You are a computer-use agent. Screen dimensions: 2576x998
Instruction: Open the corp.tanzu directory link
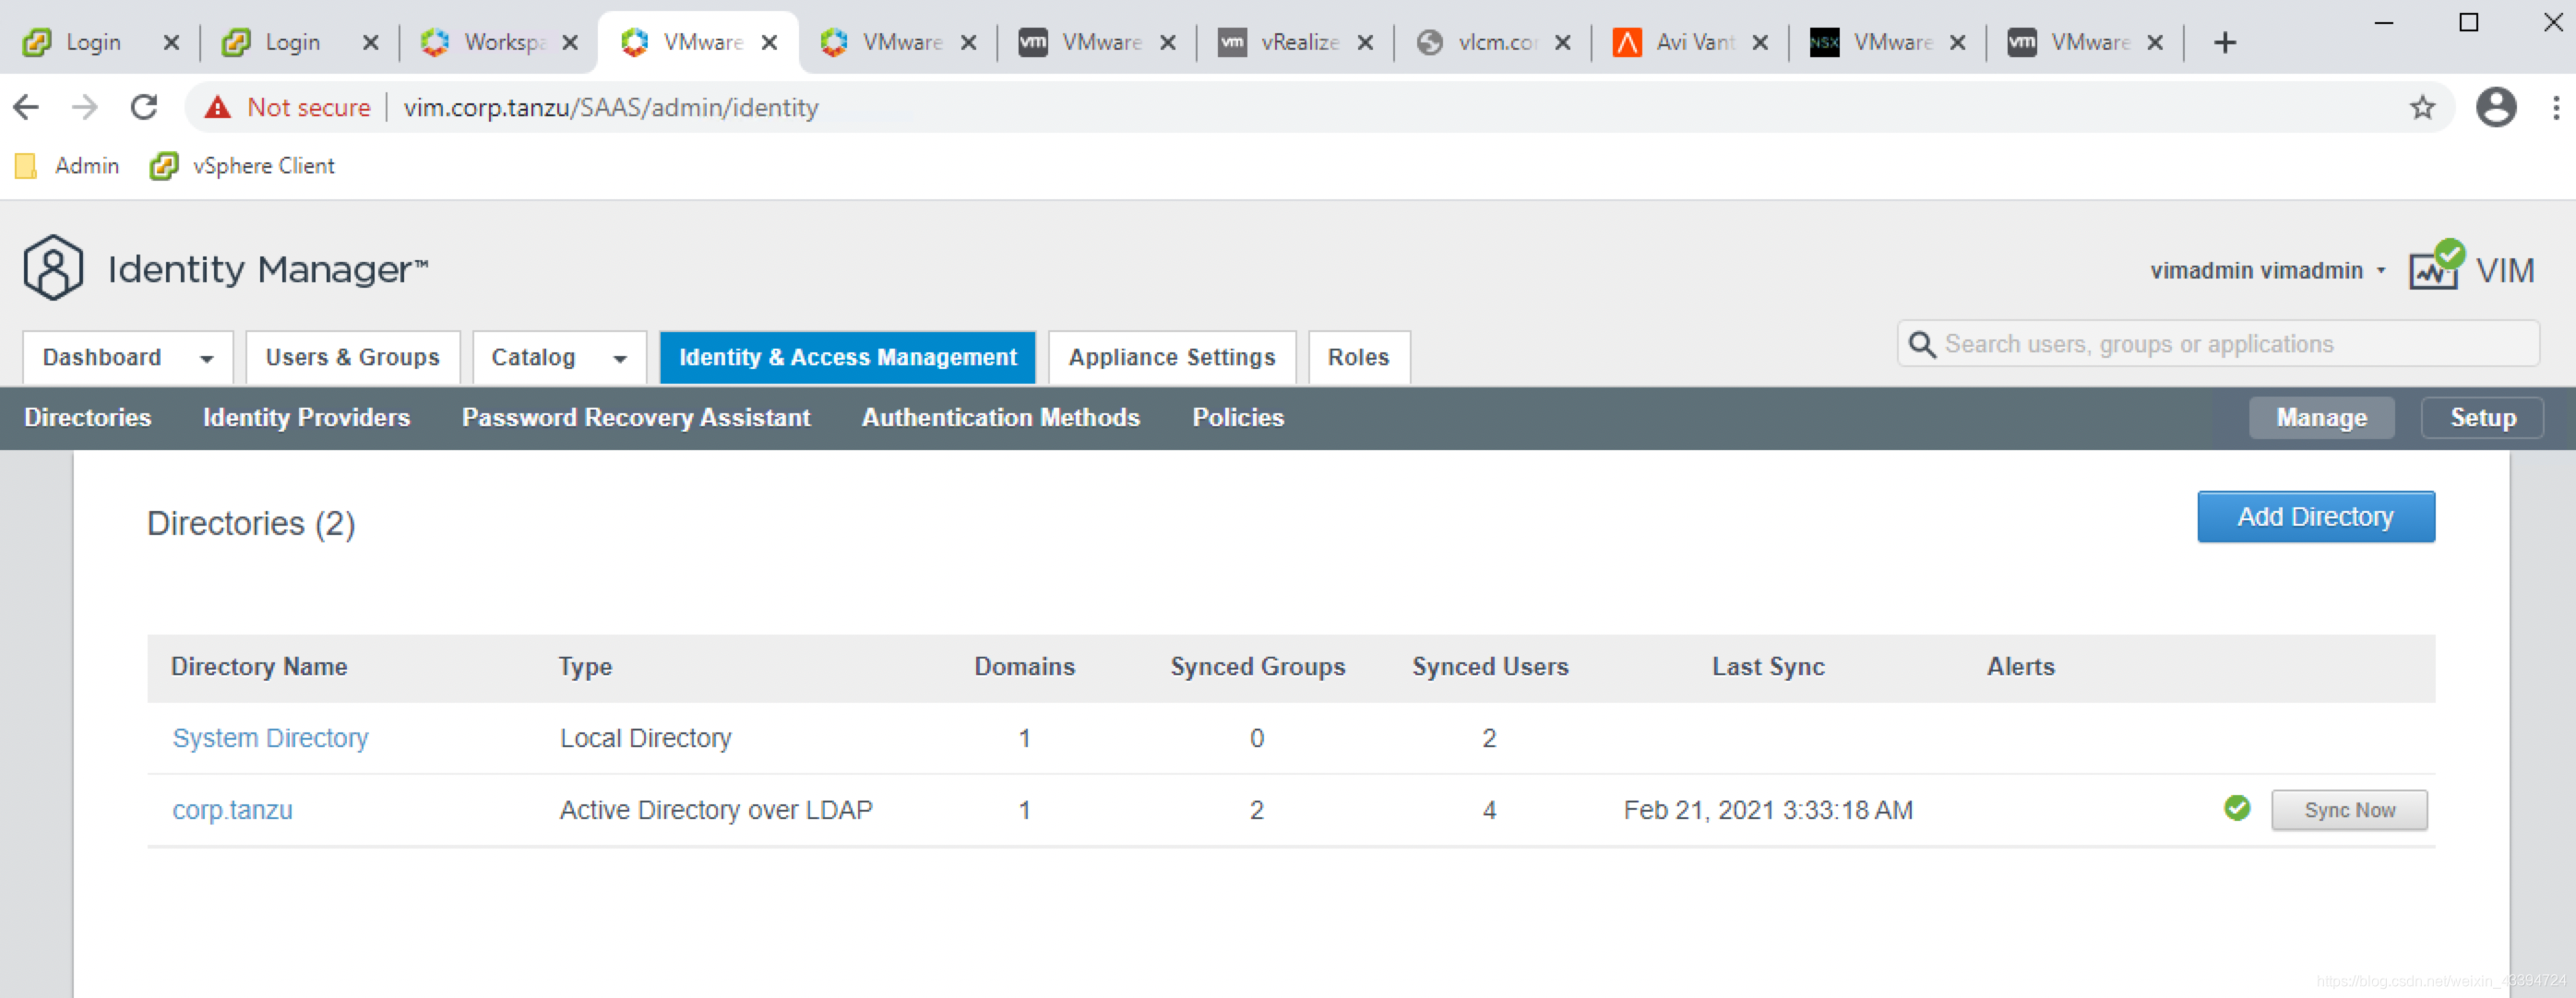(x=232, y=809)
